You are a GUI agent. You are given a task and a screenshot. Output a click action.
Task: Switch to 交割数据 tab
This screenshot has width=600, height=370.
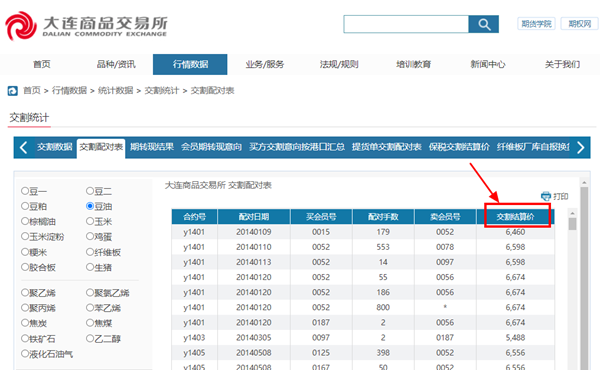pos(55,147)
